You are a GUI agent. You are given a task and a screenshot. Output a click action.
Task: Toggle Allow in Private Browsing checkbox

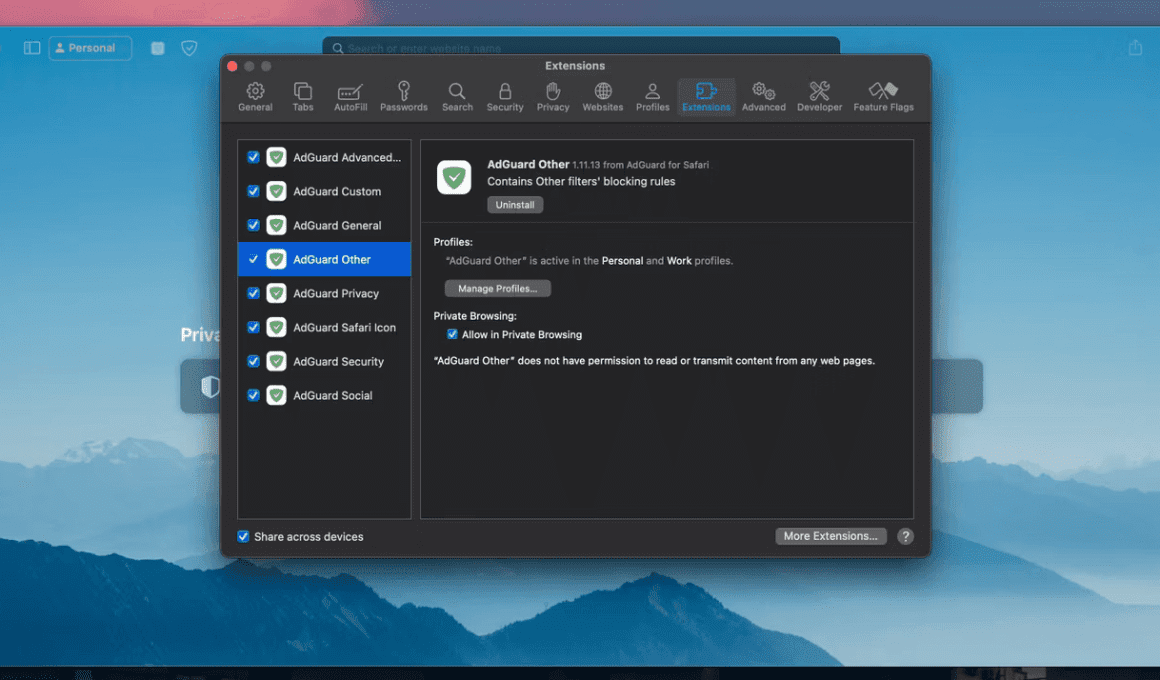pyautogui.click(x=452, y=334)
